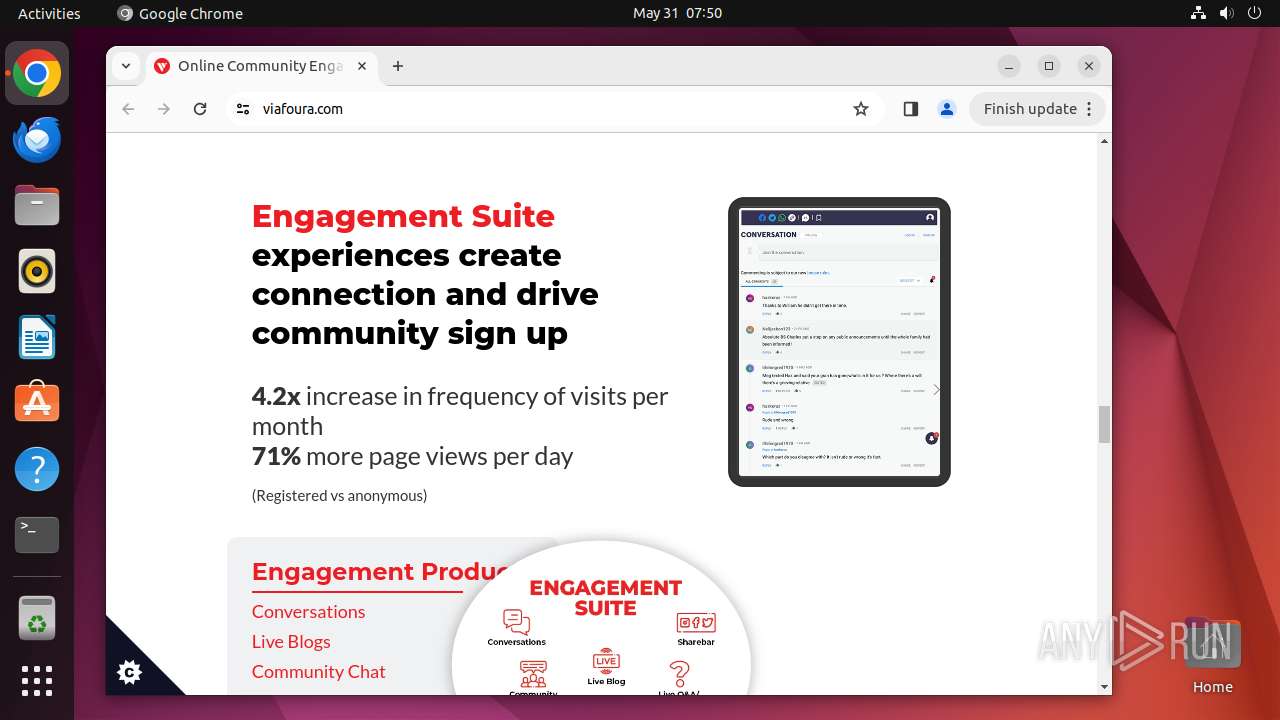1280x720 pixels.
Task: Launch Terminal from the dock
Action: (x=37, y=535)
